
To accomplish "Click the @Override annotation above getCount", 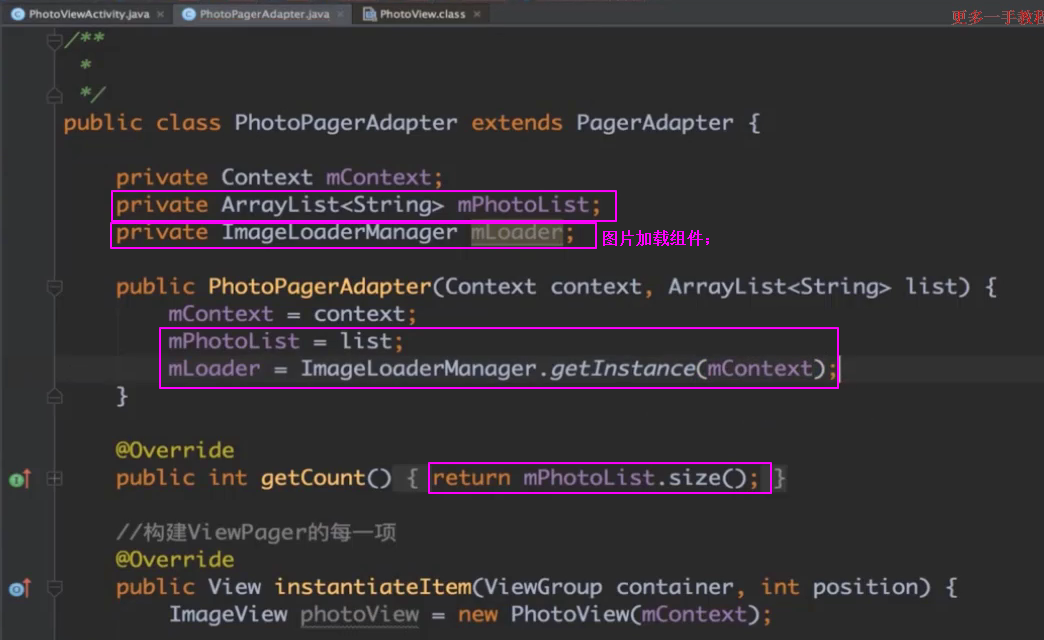I will click(174, 451).
